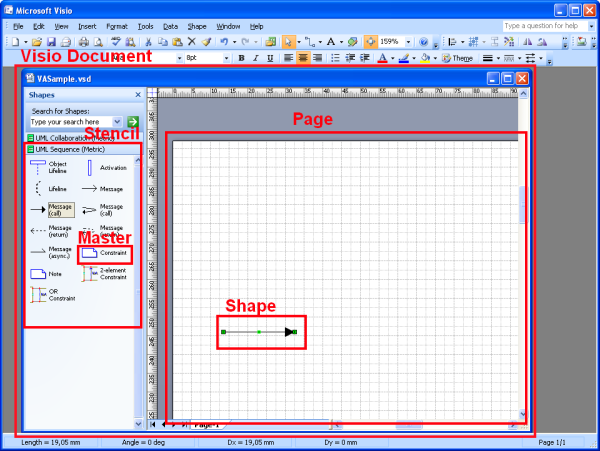Click the Search for Shapes input field
The height and width of the screenshot is (451, 600).
pos(72,122)
